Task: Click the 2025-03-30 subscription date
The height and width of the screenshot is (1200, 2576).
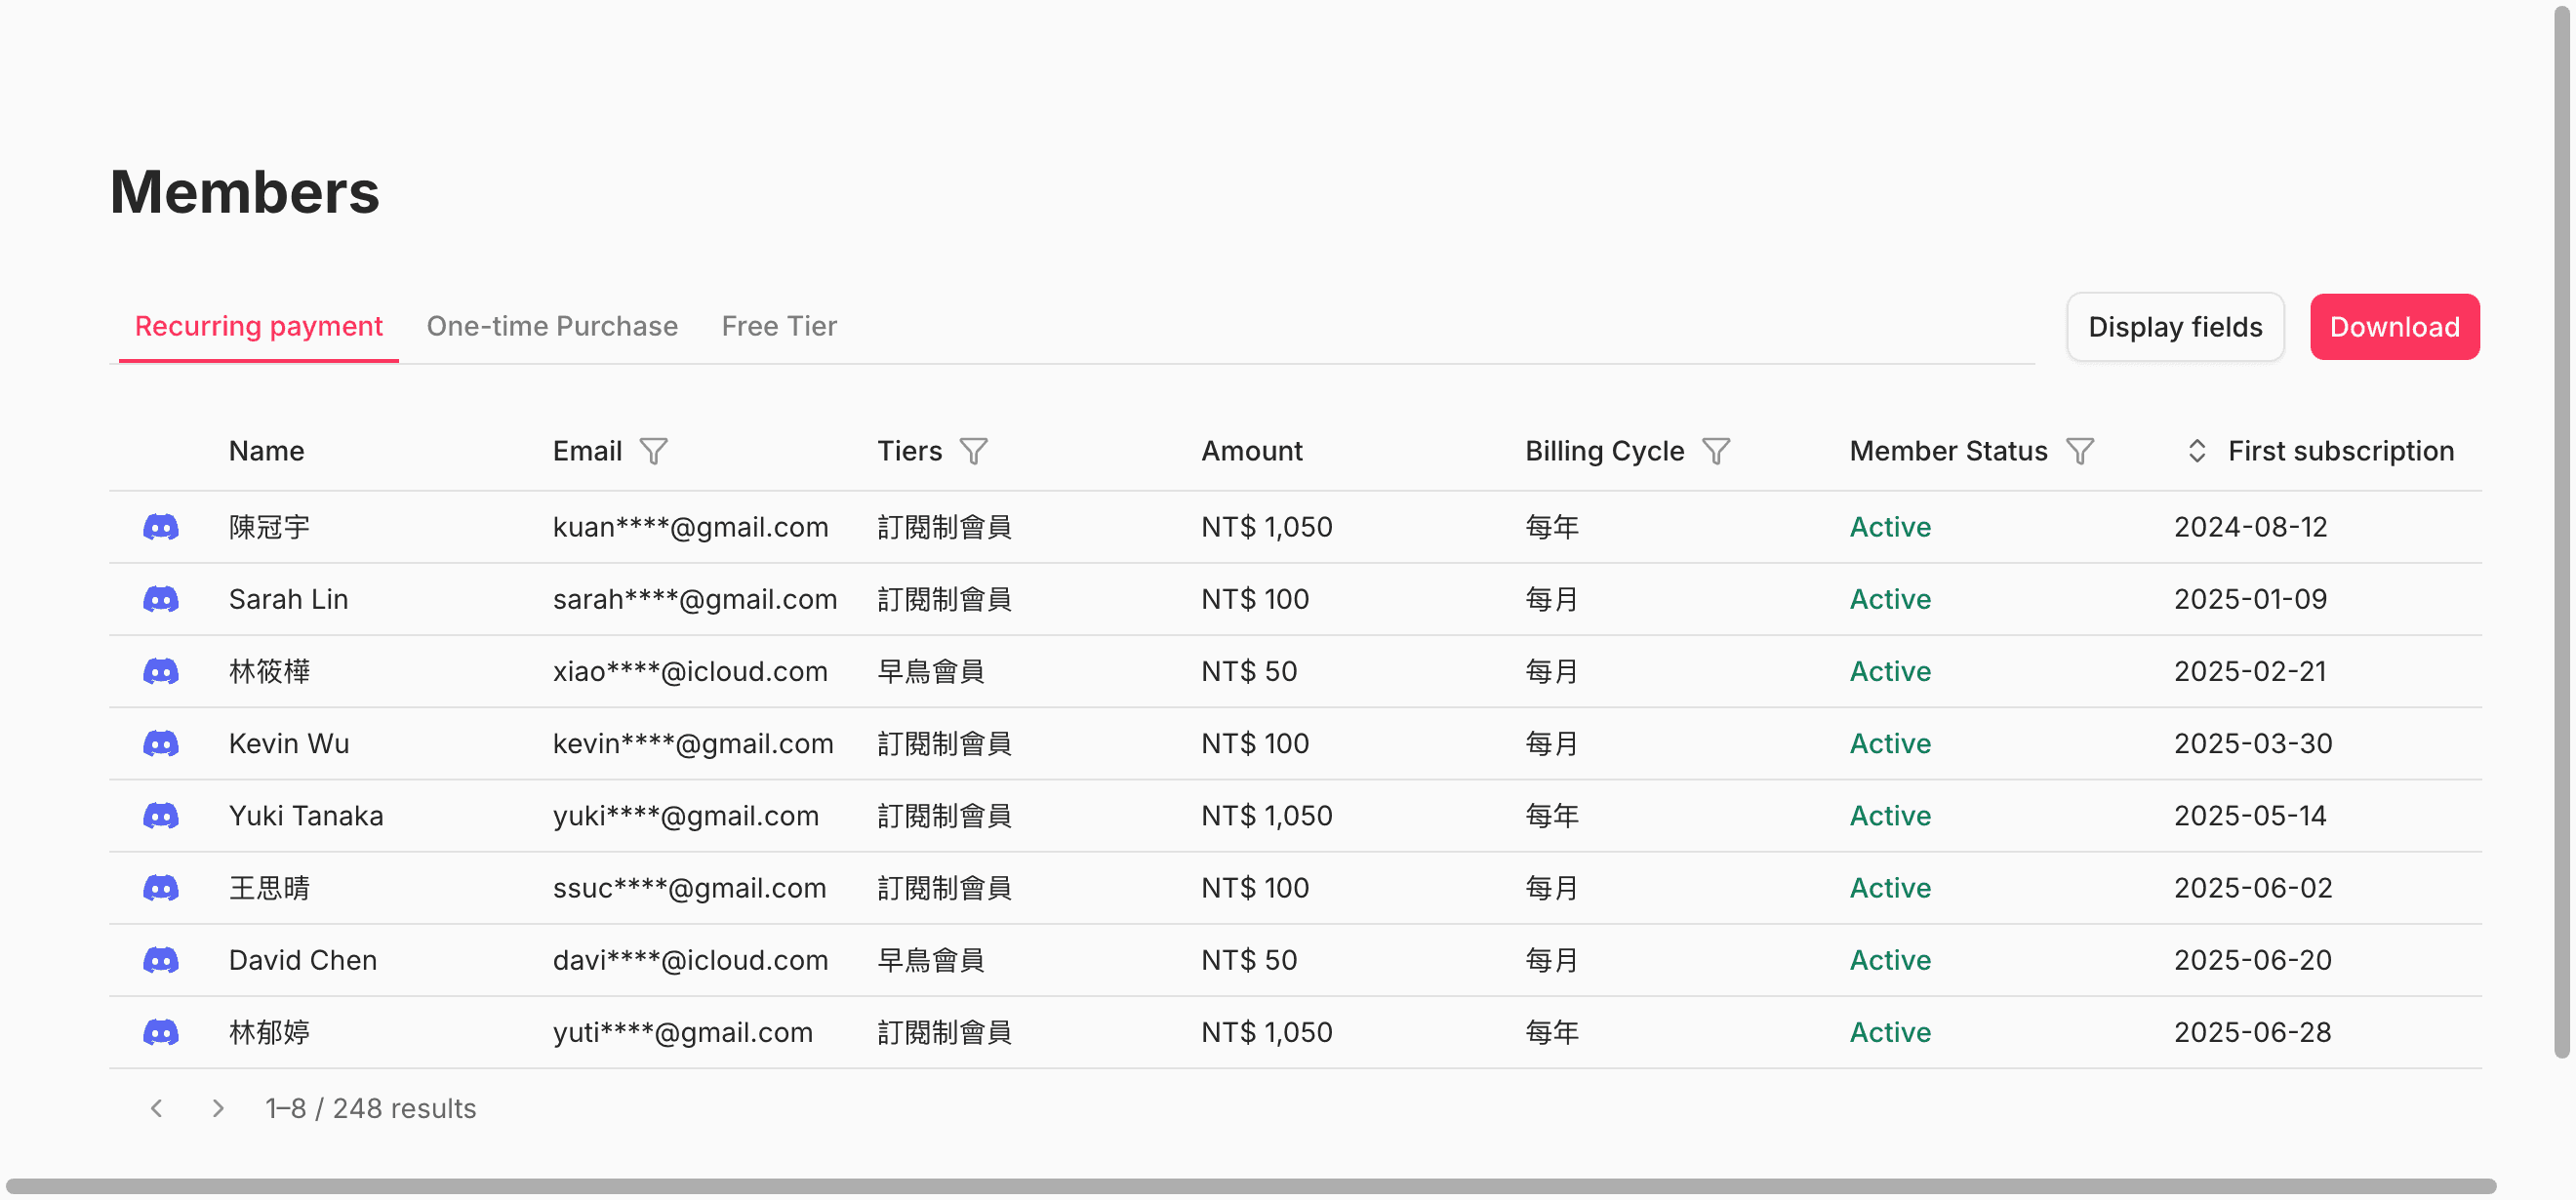Action: tap(2252, 743)
